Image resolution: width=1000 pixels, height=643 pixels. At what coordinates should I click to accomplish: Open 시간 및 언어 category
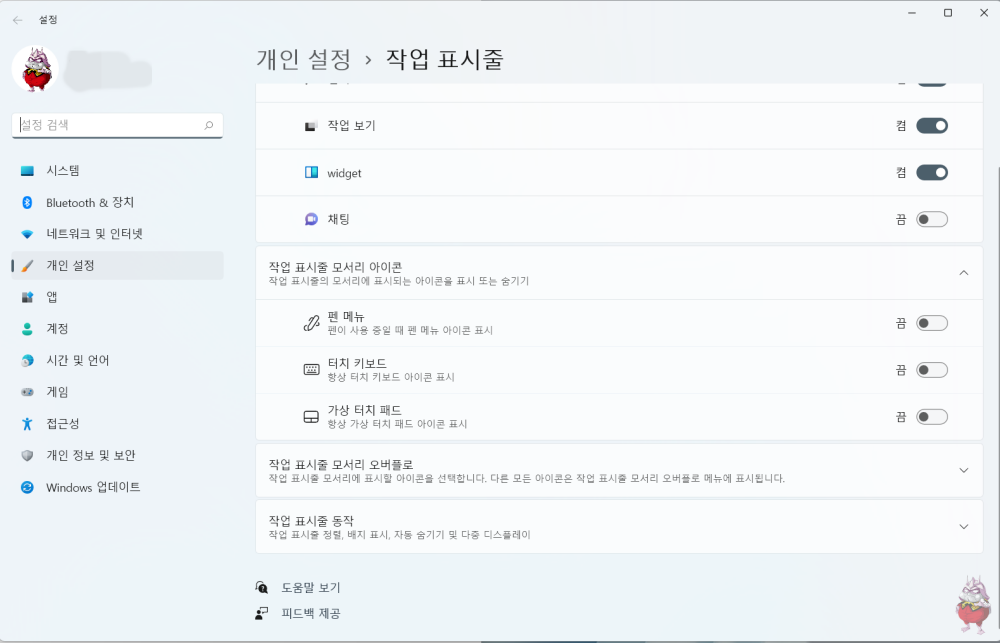[x=117, y=360]
